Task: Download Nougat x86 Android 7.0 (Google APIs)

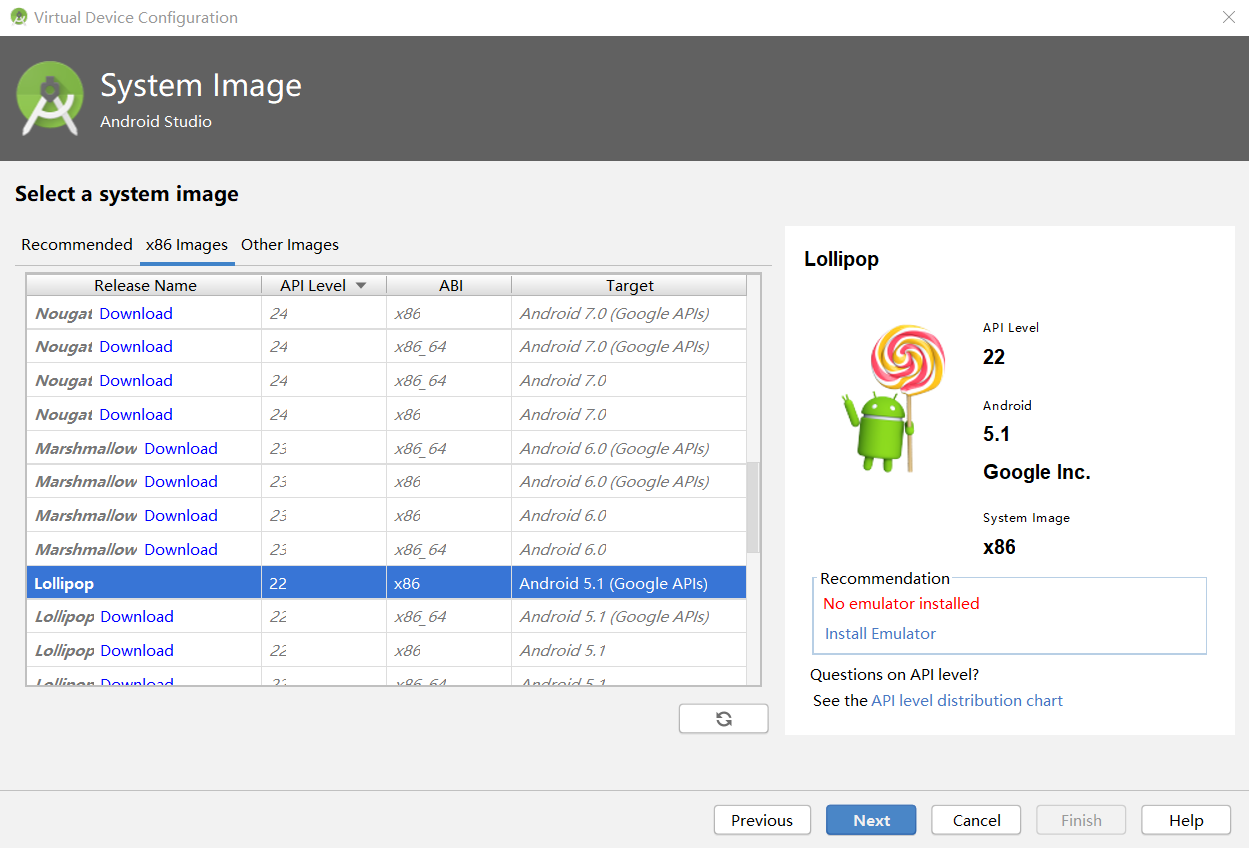Action: 136,313
